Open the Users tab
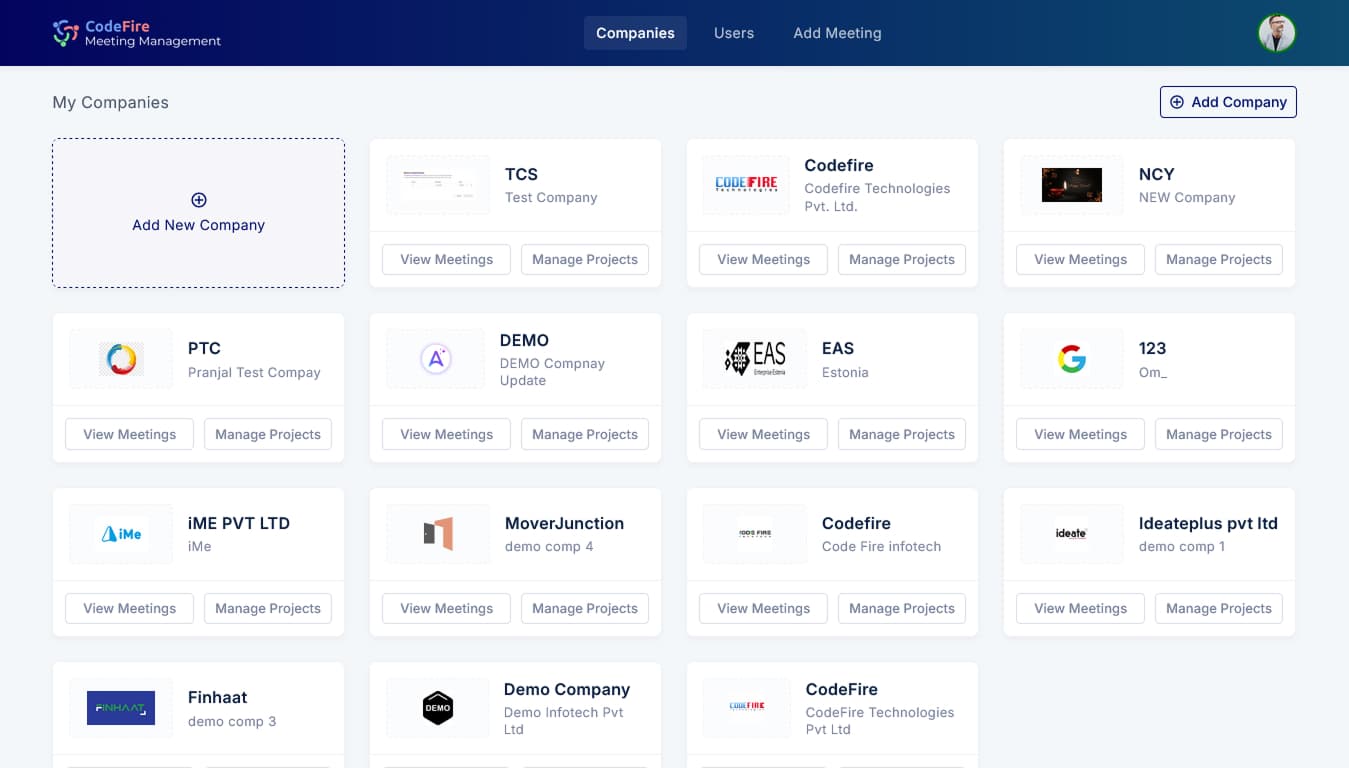Viewport: 1349px width, 768px height. click(734, 33)
